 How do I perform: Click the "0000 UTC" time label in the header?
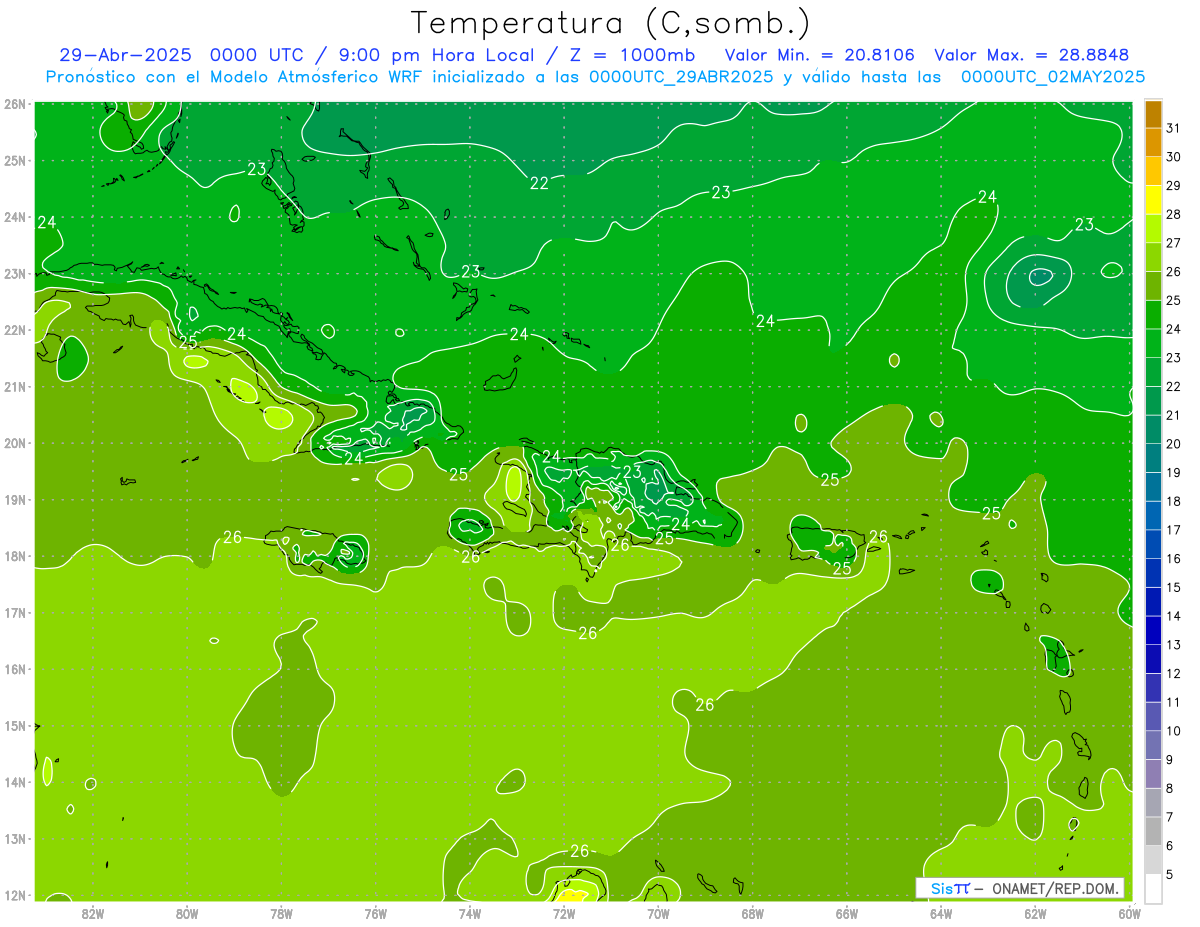[x=257, y=55]
